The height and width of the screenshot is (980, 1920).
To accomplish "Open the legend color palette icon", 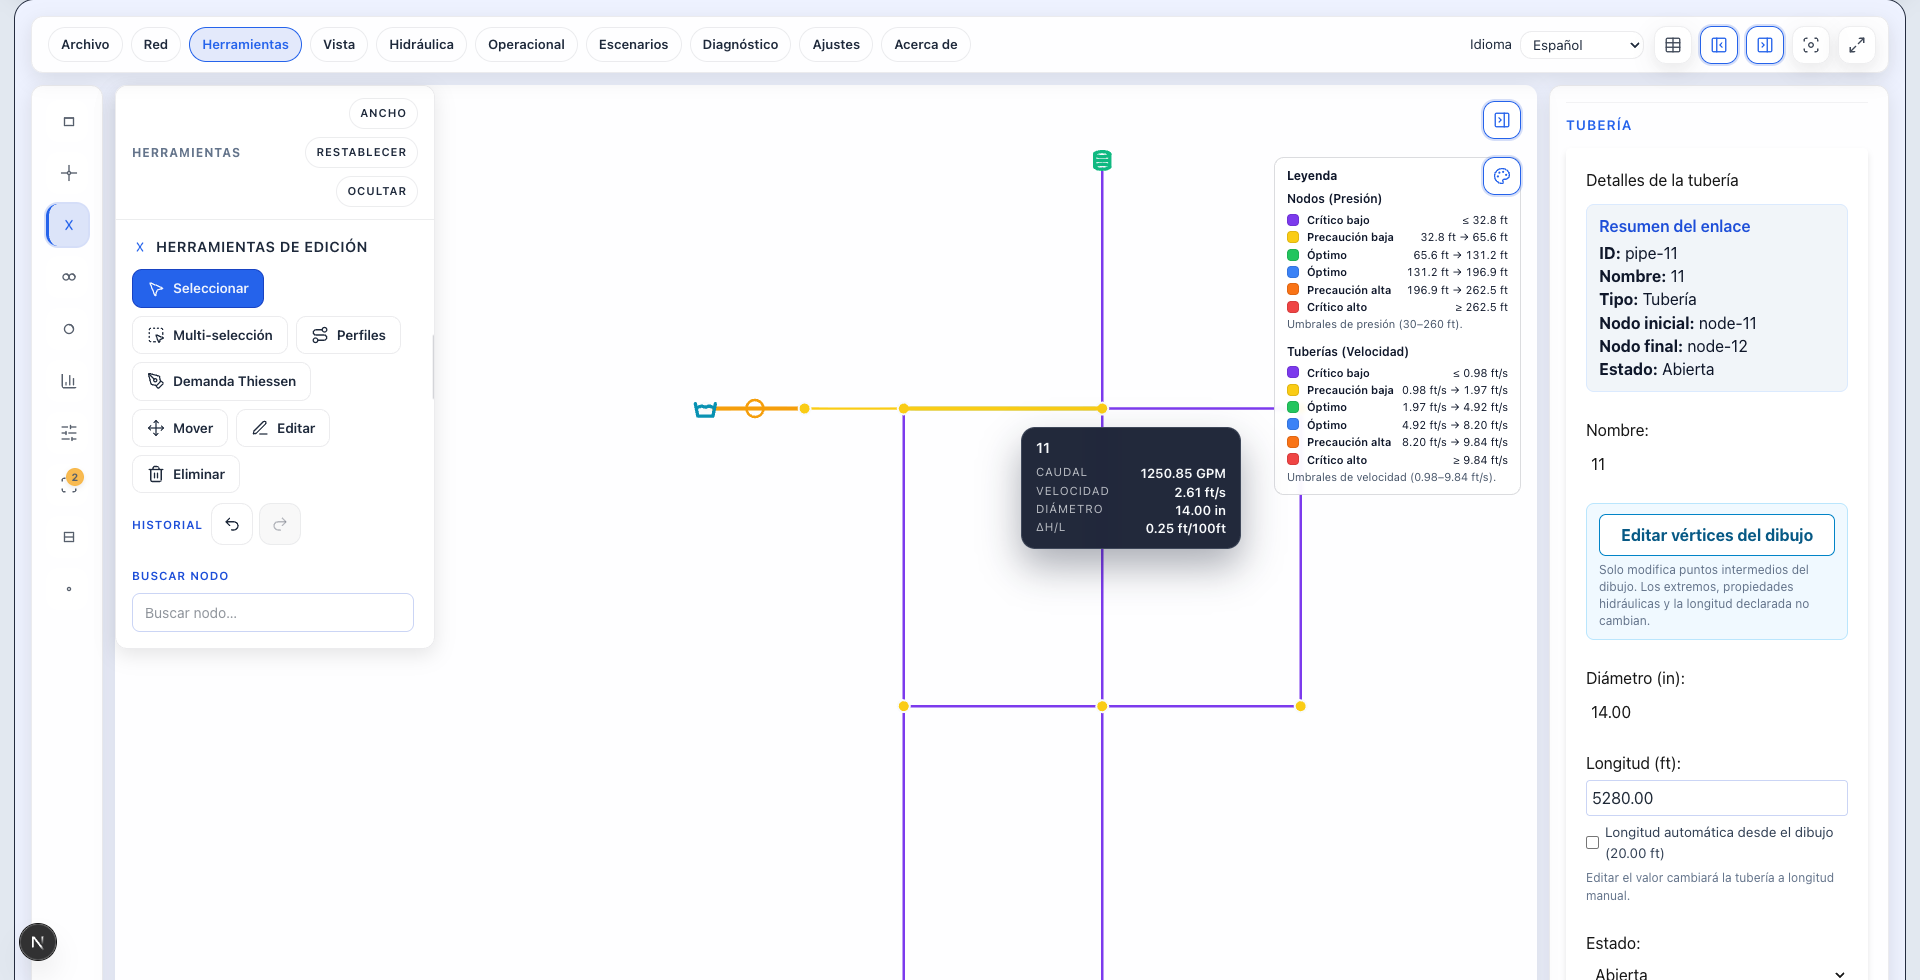I will pos(1502,176).
